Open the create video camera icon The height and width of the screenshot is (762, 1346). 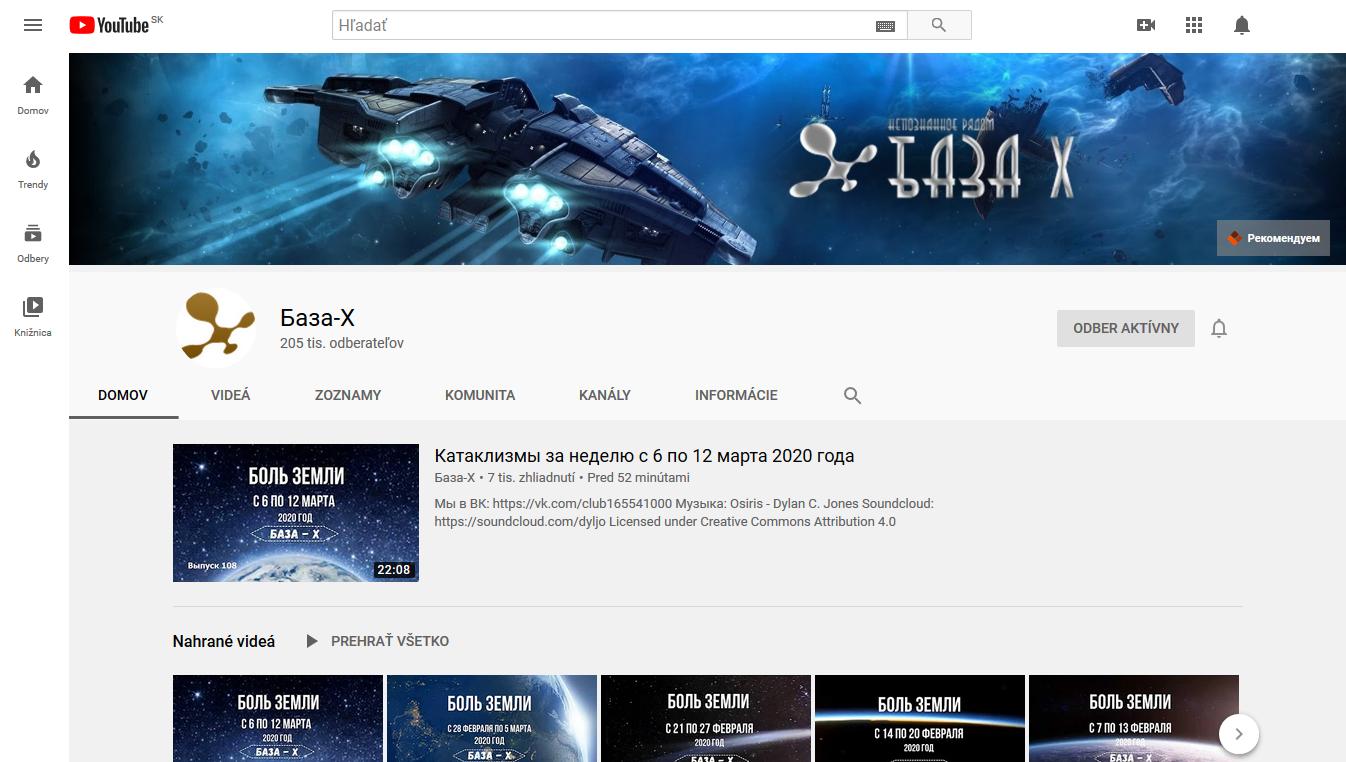[x=1146, y=25]
